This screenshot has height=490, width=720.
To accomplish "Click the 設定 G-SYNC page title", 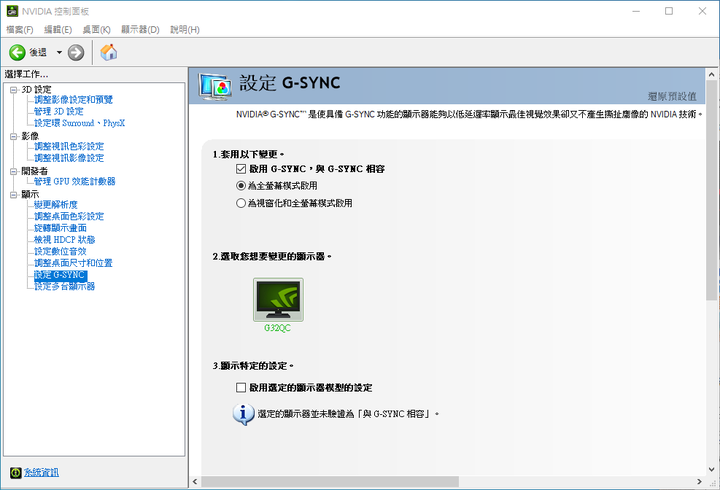I will (290, 83).
